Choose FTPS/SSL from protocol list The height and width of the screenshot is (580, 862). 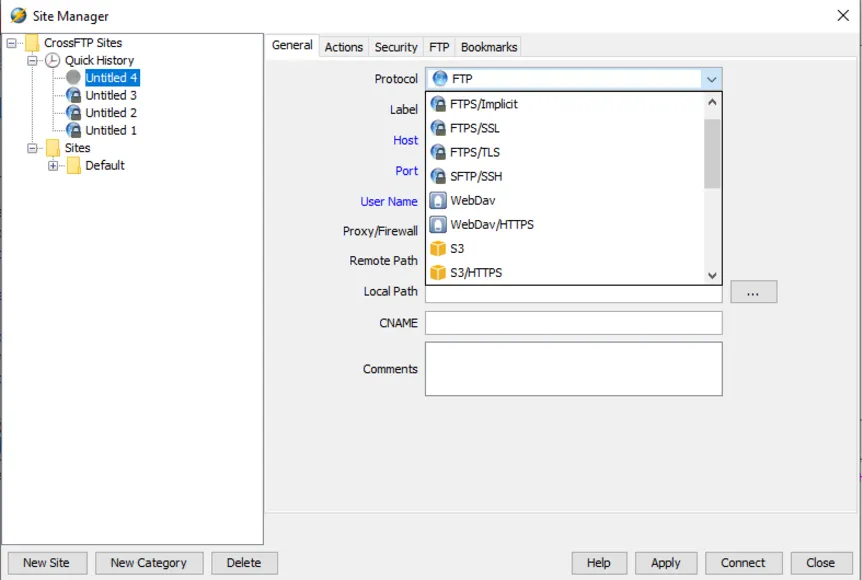coord(565,128)
